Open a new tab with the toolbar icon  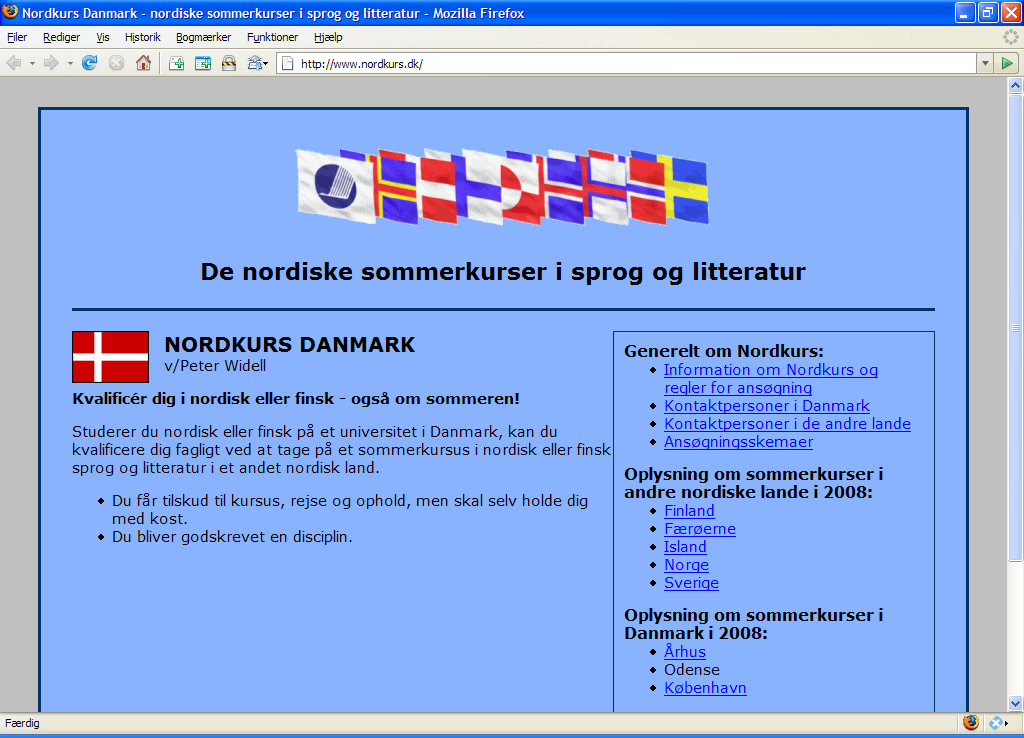176,63
